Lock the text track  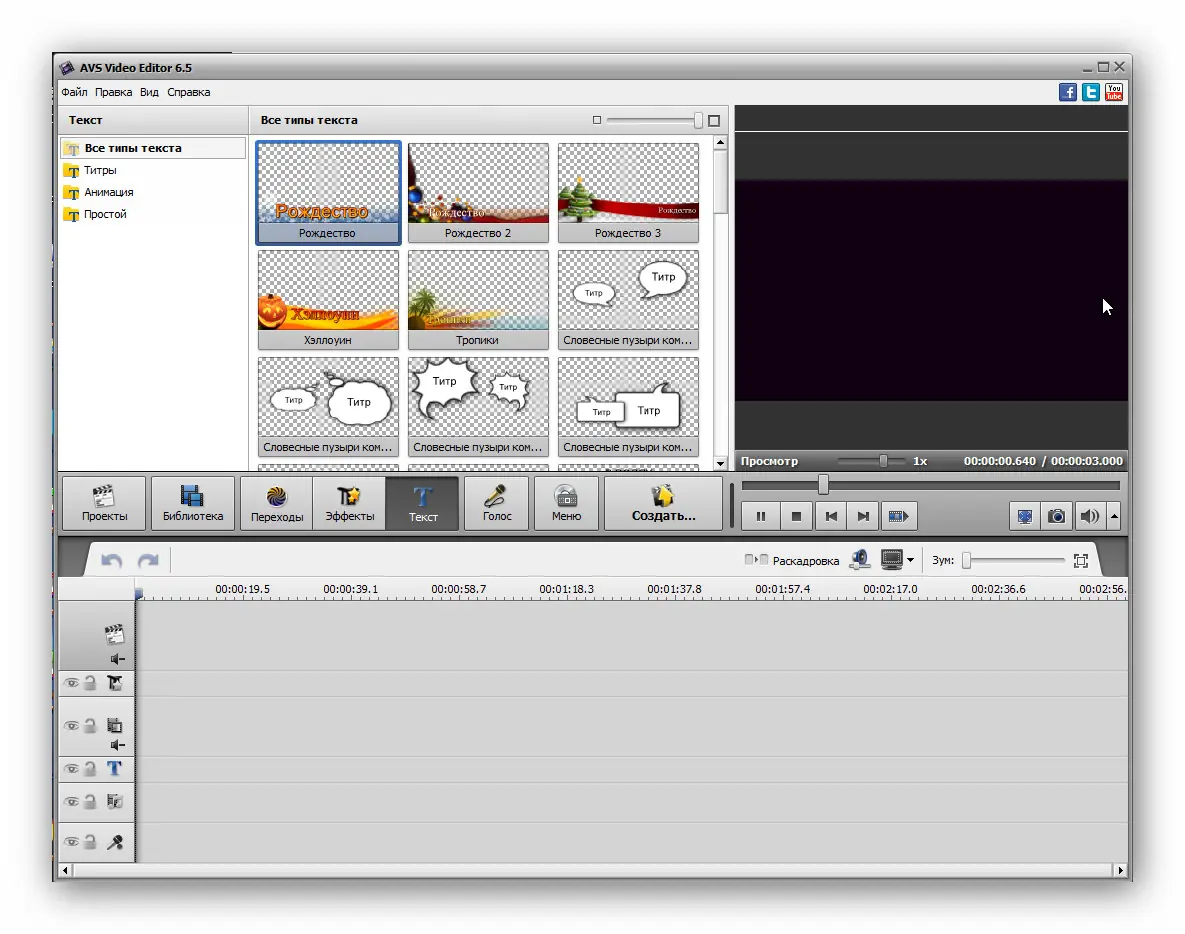point(90,769)
